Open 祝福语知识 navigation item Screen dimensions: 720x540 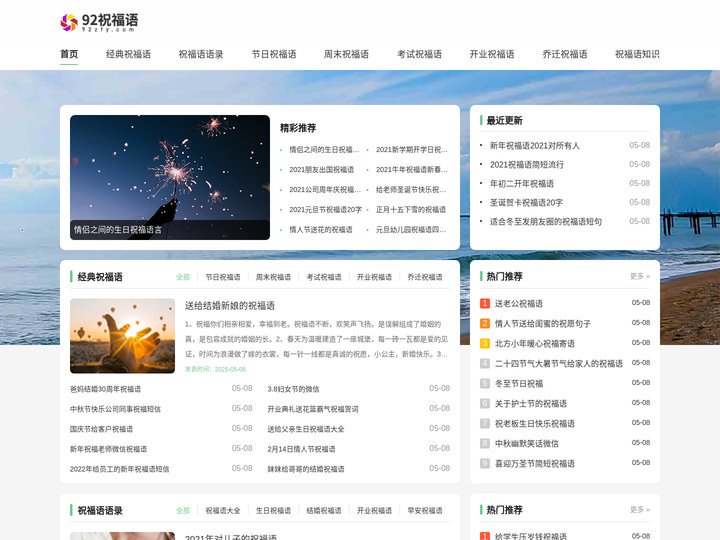pyautogui.click(x=637, y=54)
